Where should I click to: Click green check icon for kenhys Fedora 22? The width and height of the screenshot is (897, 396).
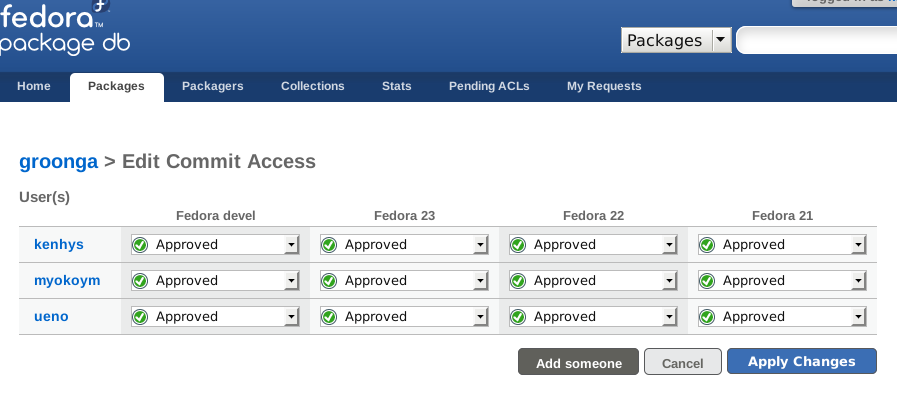pyautogui.click(x=518, y=245)
